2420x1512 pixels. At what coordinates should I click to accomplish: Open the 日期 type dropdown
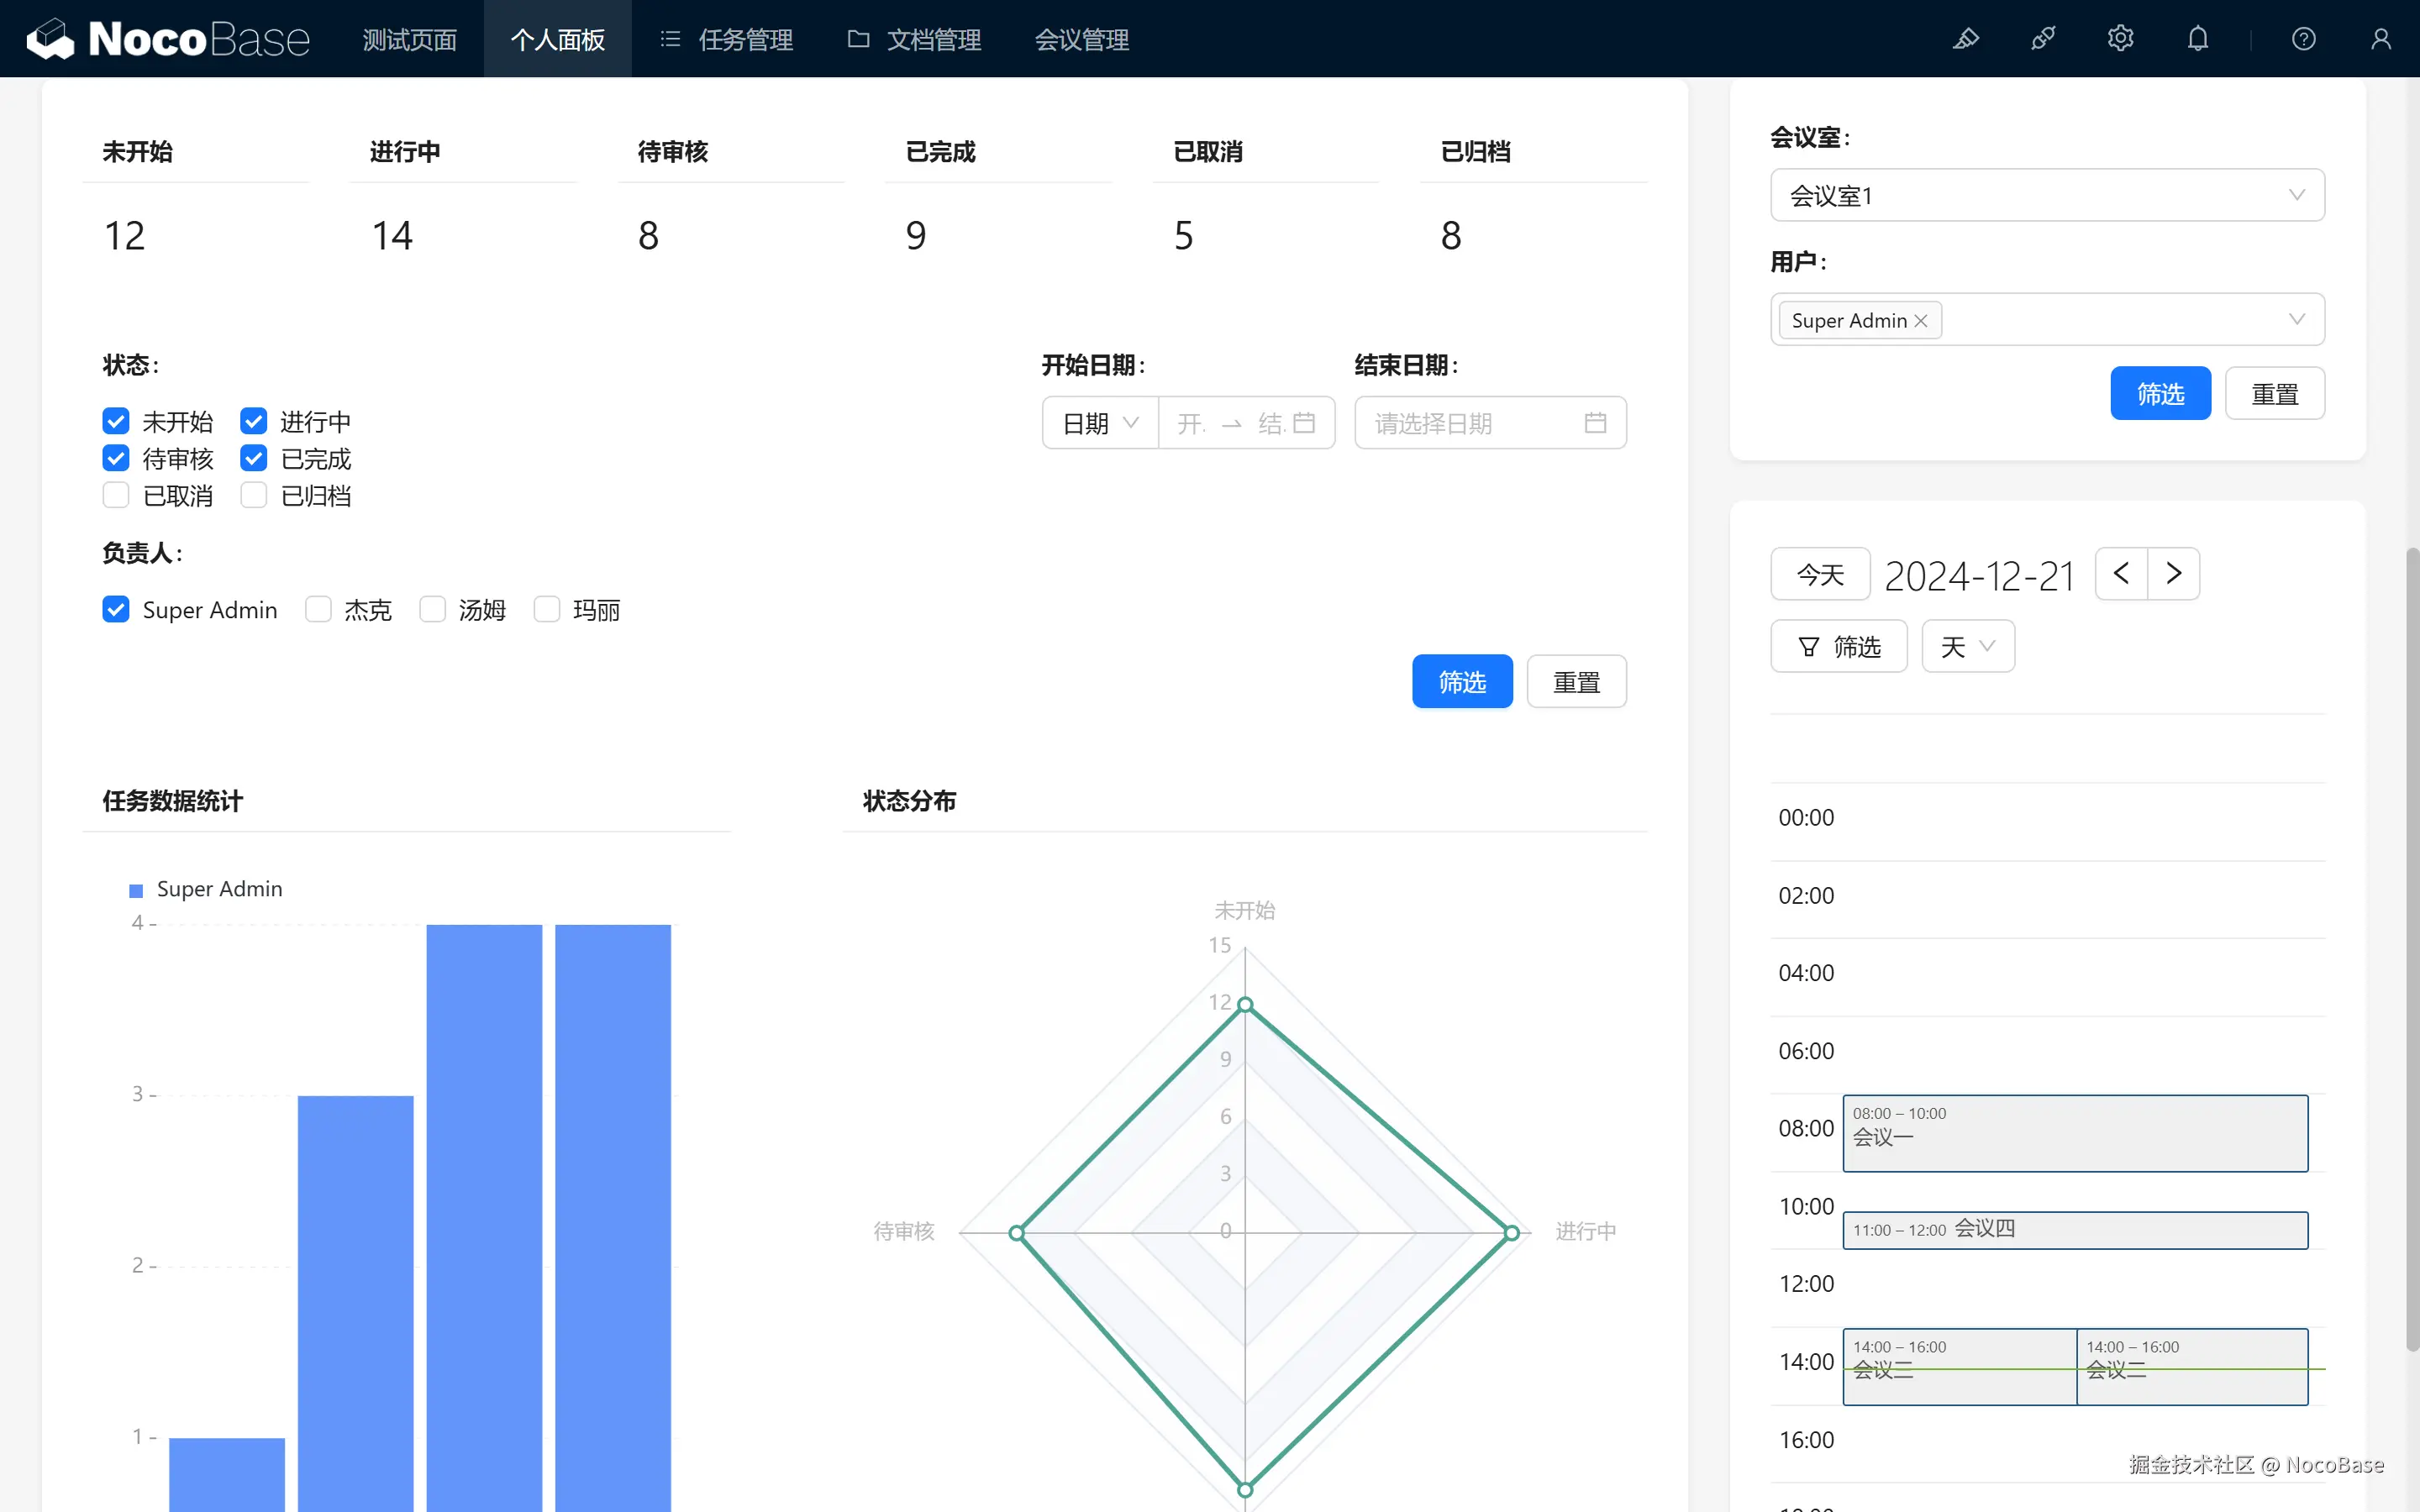coord(1100,423)
